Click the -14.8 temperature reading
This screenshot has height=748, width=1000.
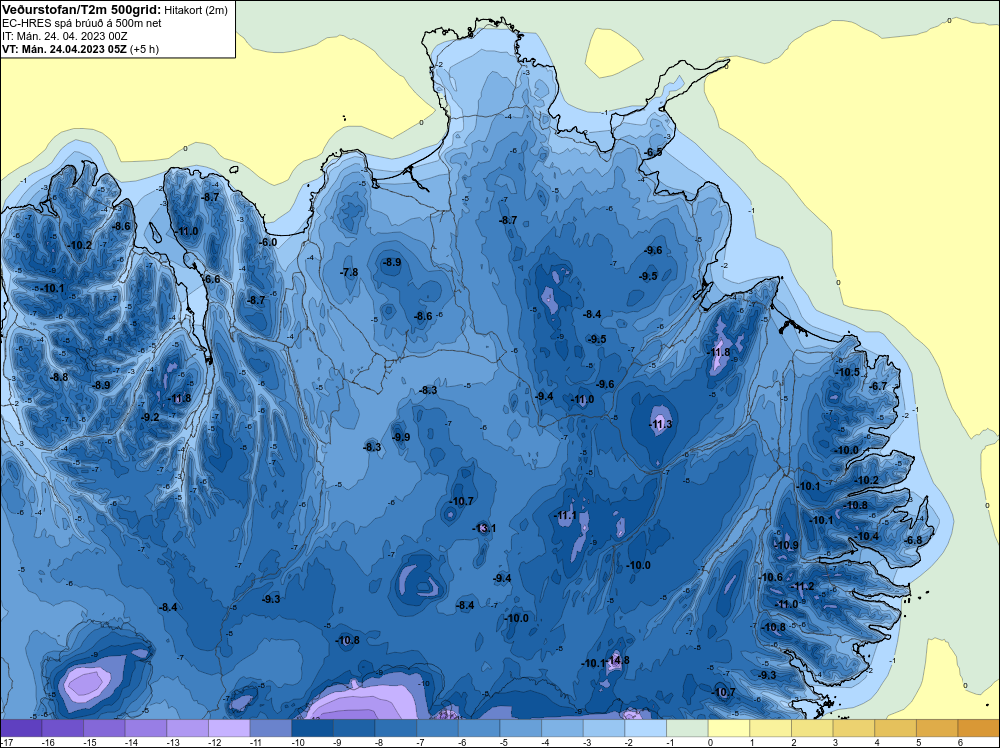click(x=617, y=660)
